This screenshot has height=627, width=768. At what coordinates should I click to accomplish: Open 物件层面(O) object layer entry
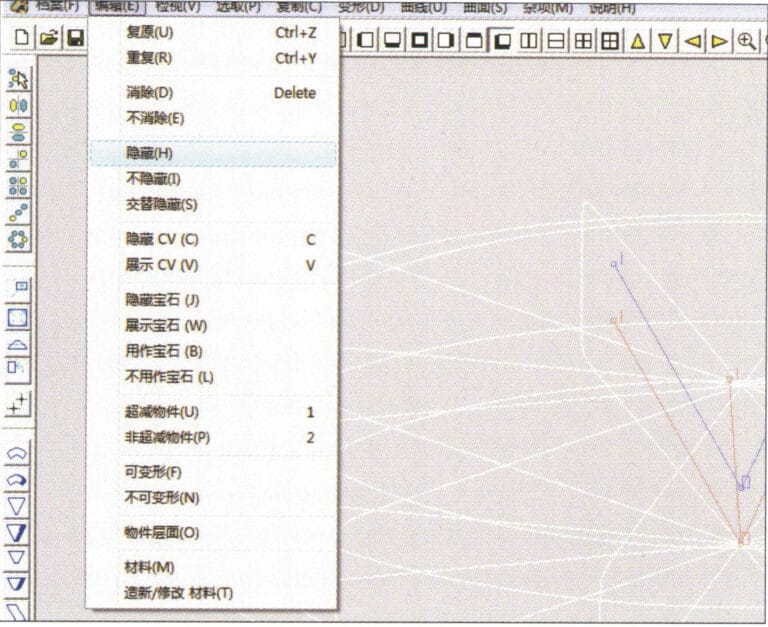point(213,533)
